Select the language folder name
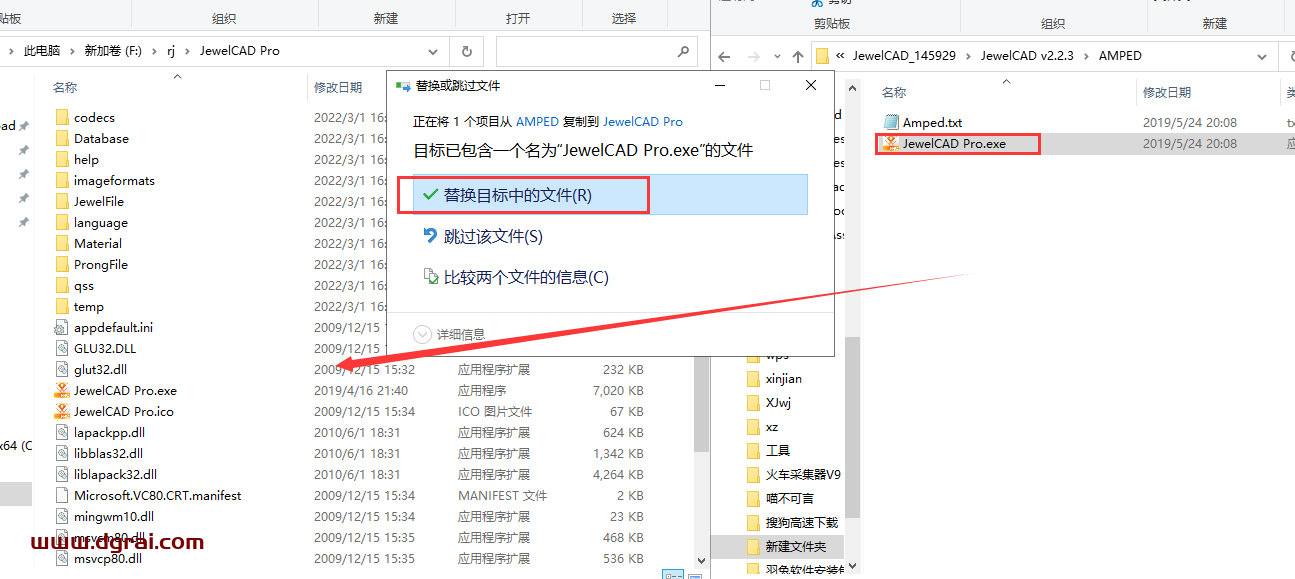Viewport: 1295px width, 579px height. [x=101, y=222]
